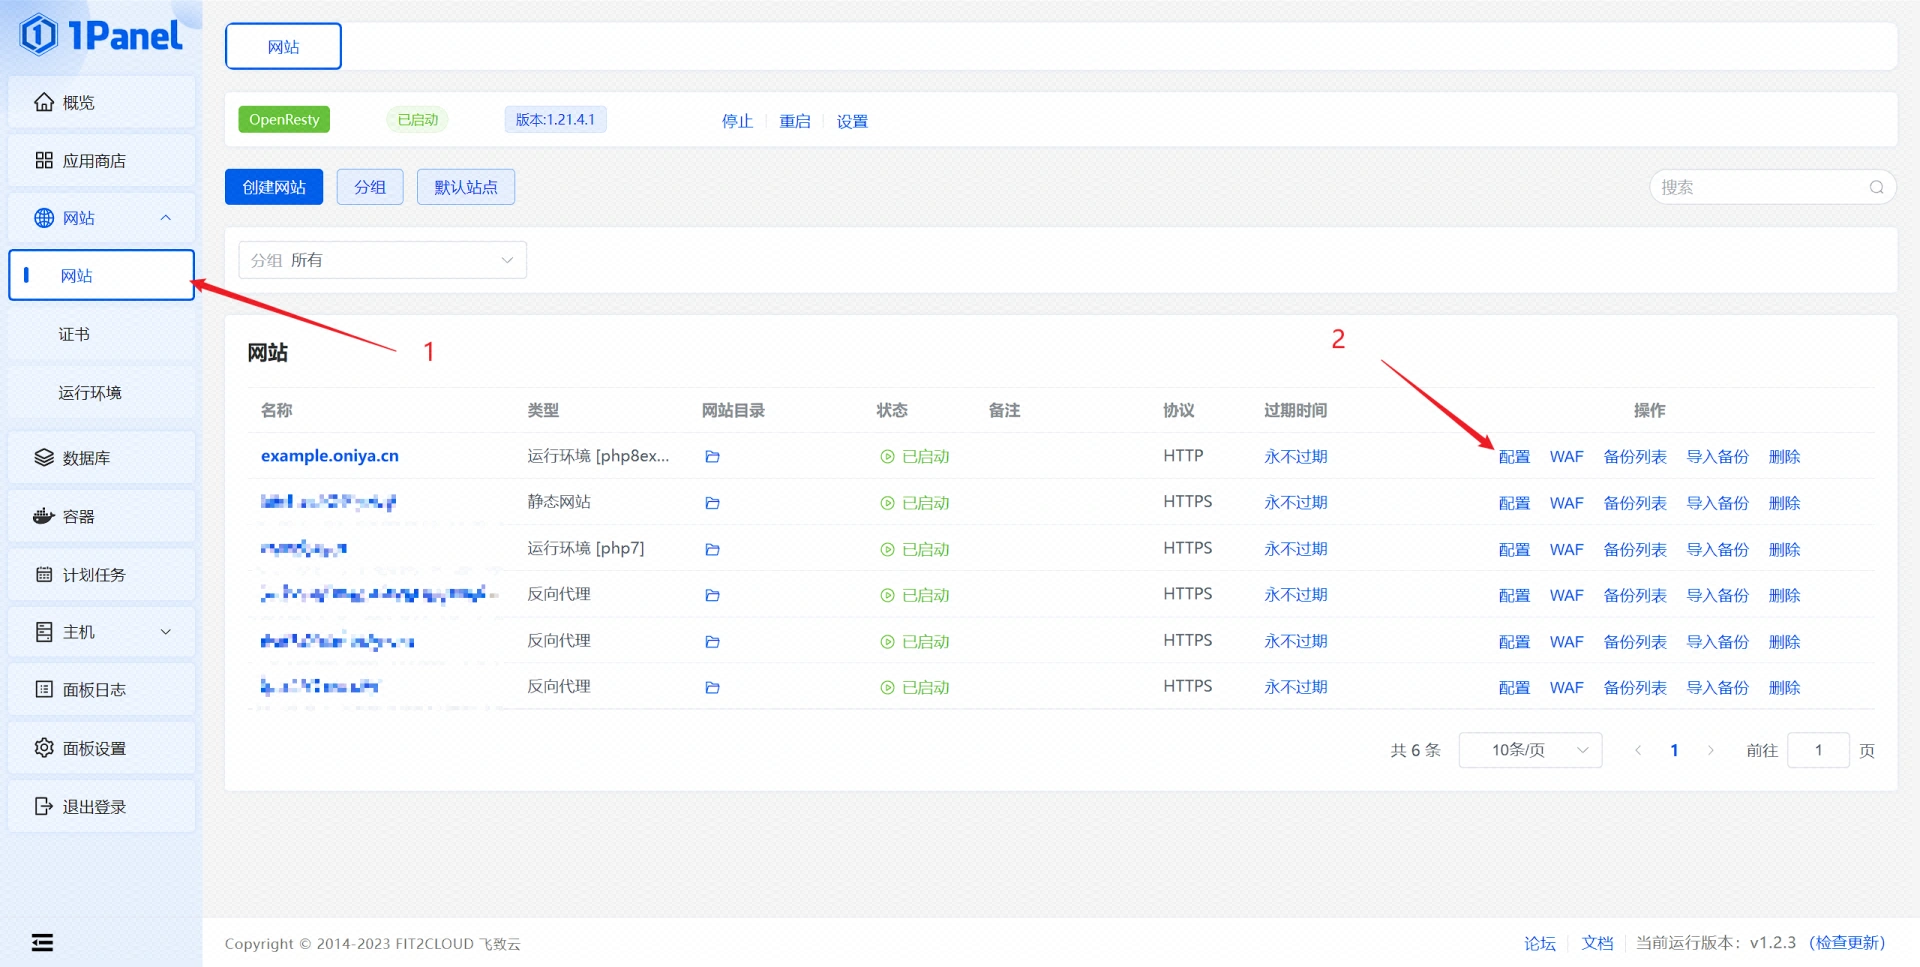
Task: Click the 检查更新 footer link
Action: tap(1846, 943)
